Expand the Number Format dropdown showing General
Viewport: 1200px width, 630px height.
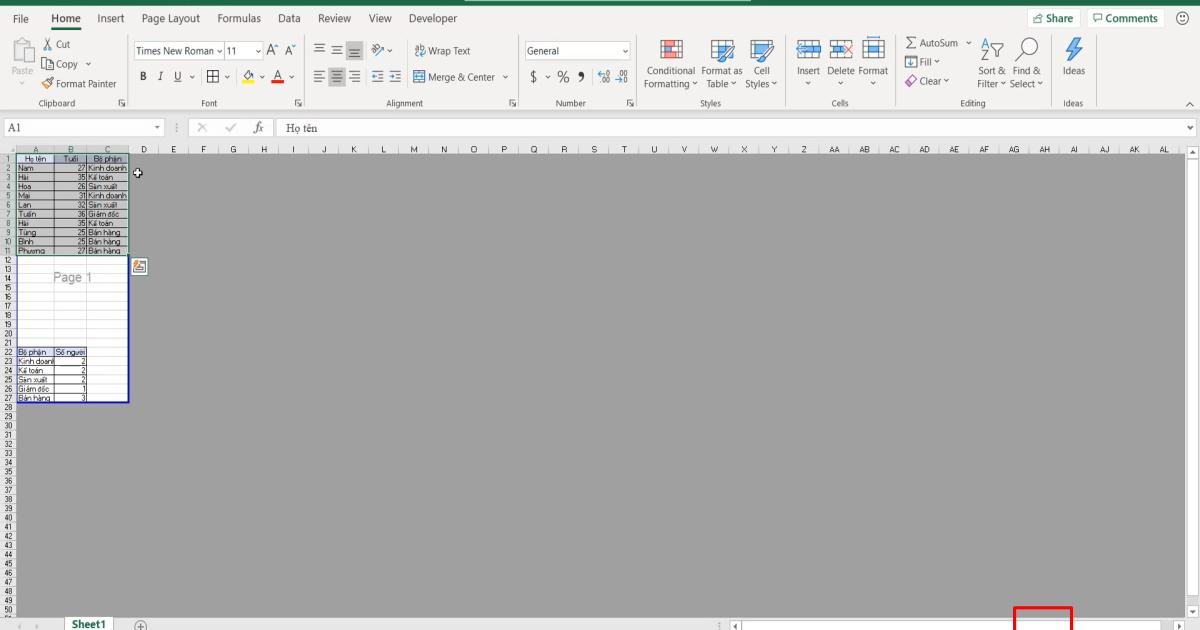coord(627,50)
